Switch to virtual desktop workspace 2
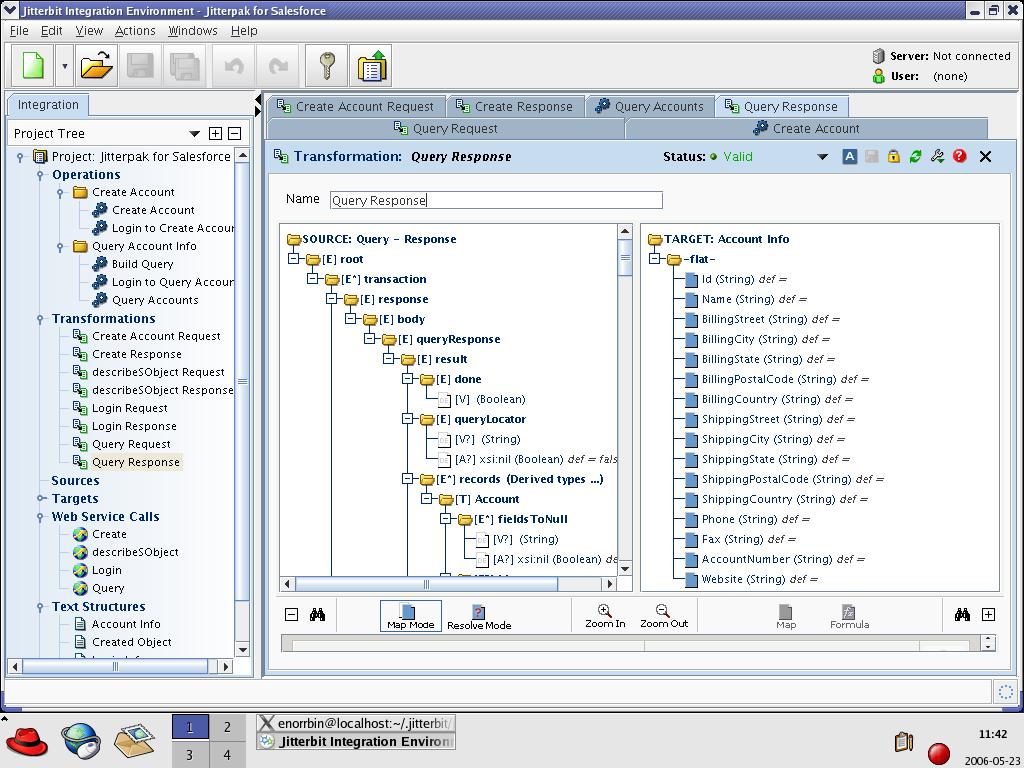The height and width of the screenshot is (768, 1024). tap(227, 727)
